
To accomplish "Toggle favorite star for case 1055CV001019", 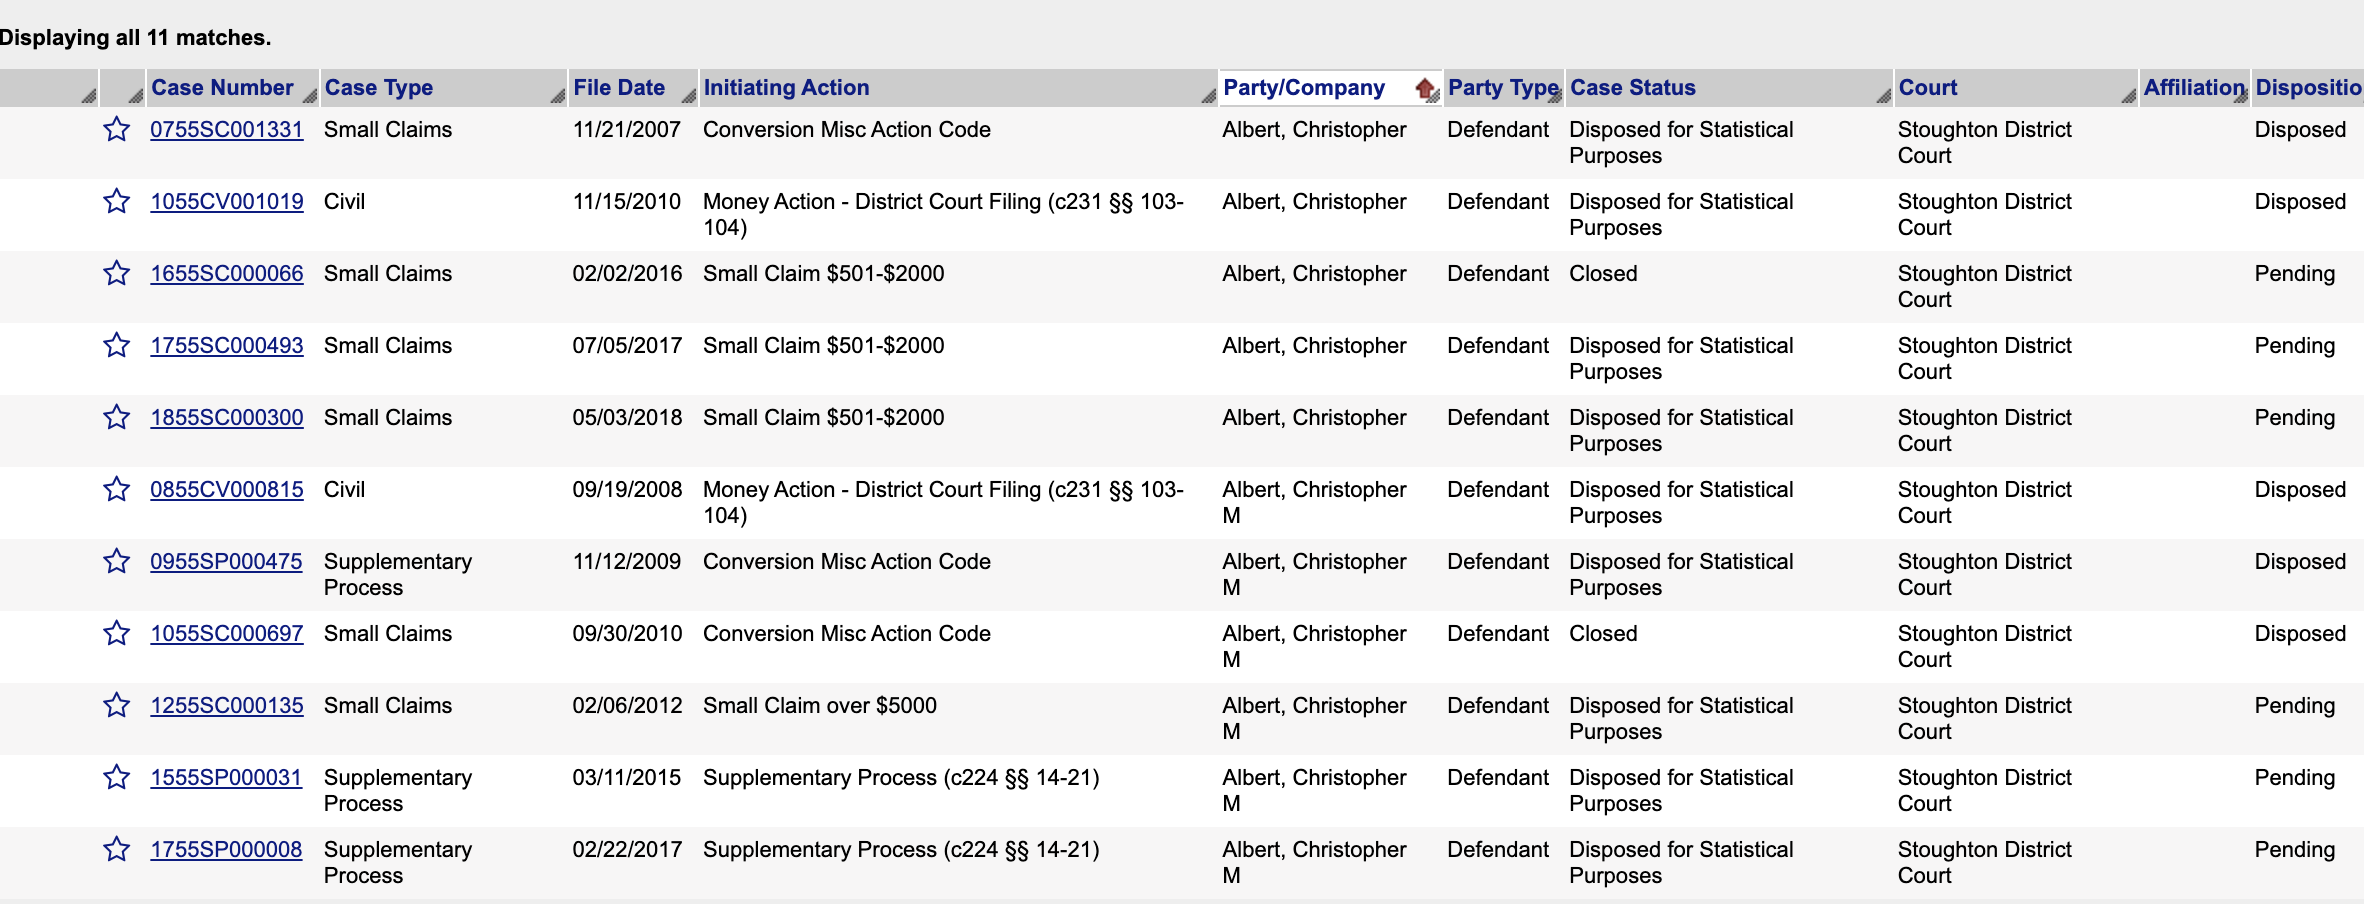I will coord(117,202).
